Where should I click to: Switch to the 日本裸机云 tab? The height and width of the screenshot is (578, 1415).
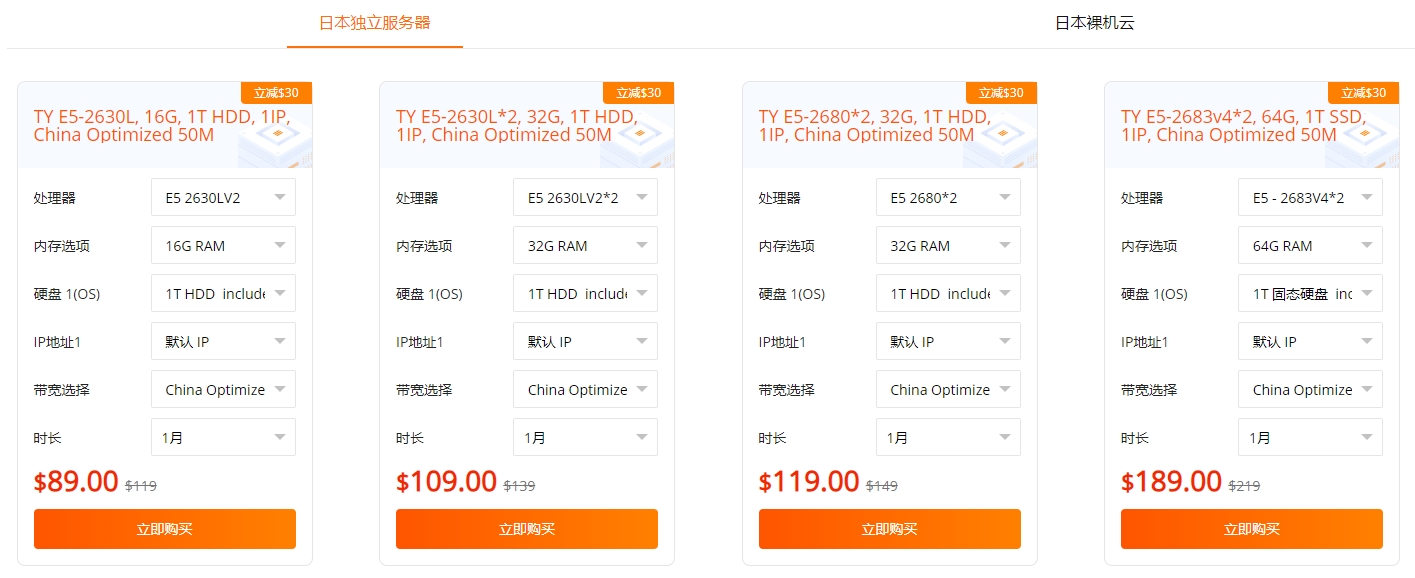tap(1095, 22)
